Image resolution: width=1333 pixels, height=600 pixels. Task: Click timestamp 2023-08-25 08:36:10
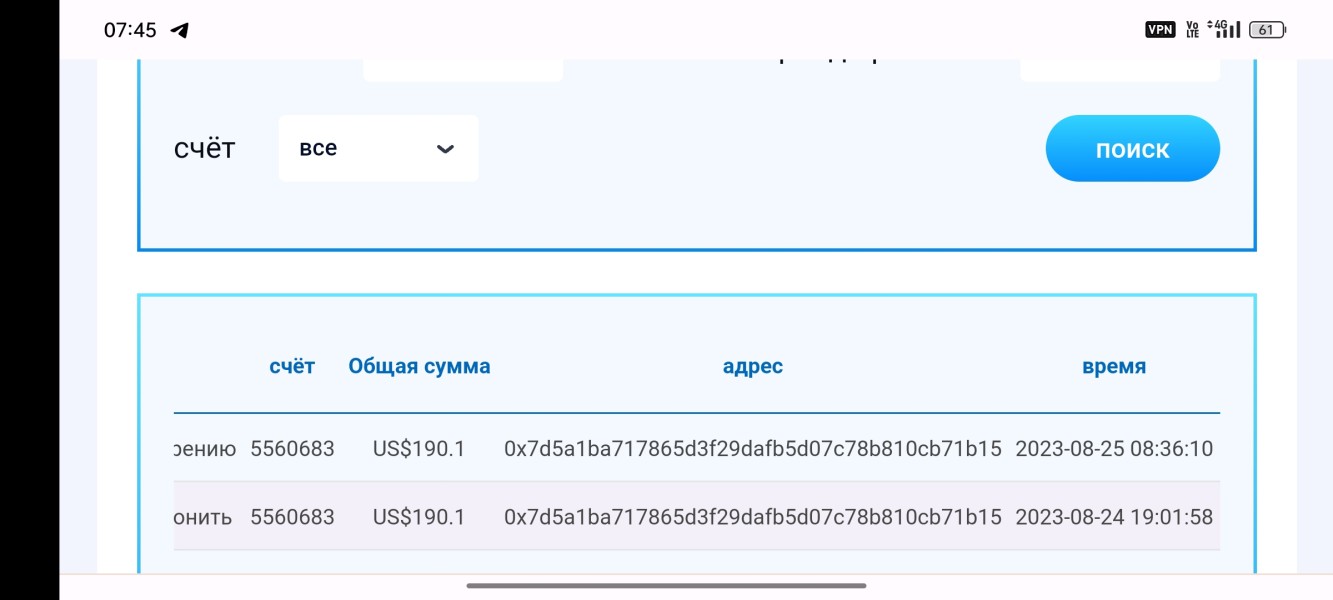1114,449
